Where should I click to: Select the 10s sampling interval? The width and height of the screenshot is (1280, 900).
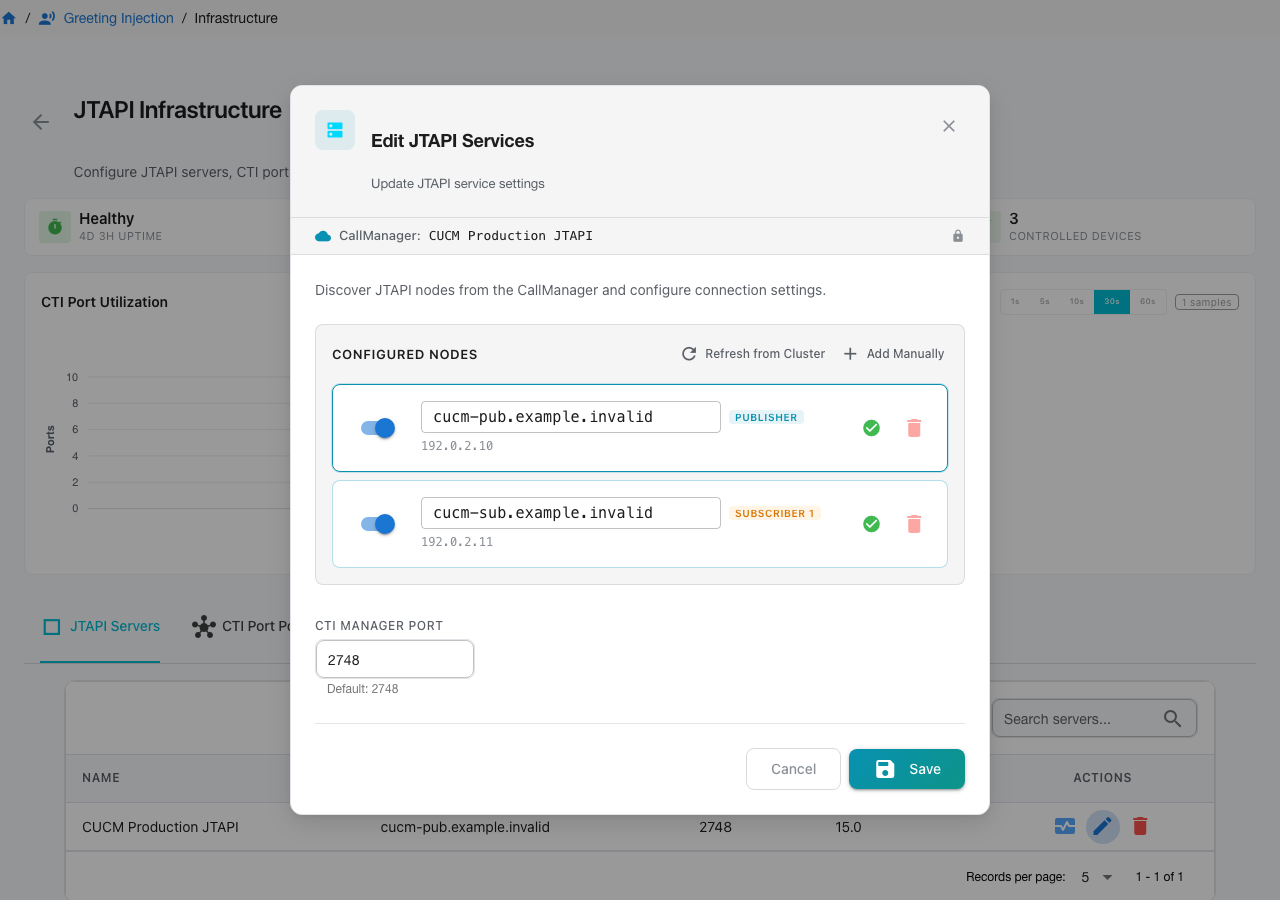(1076, 302)
